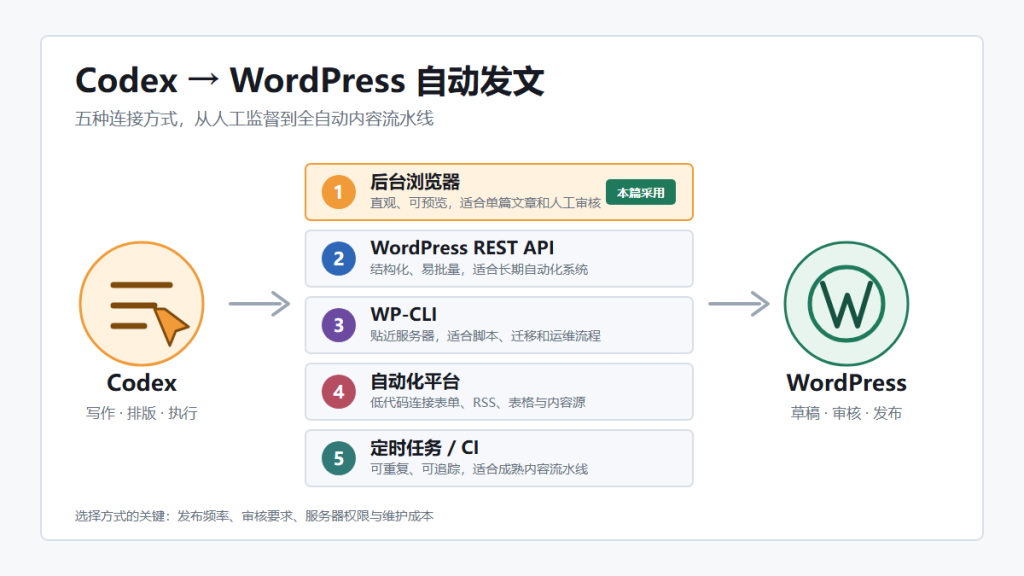The width and height of the screenshot is (1024, 576).
Task: Click description 低代码连接表单、RSS、表格与内容源
Action: pos(477,403)
